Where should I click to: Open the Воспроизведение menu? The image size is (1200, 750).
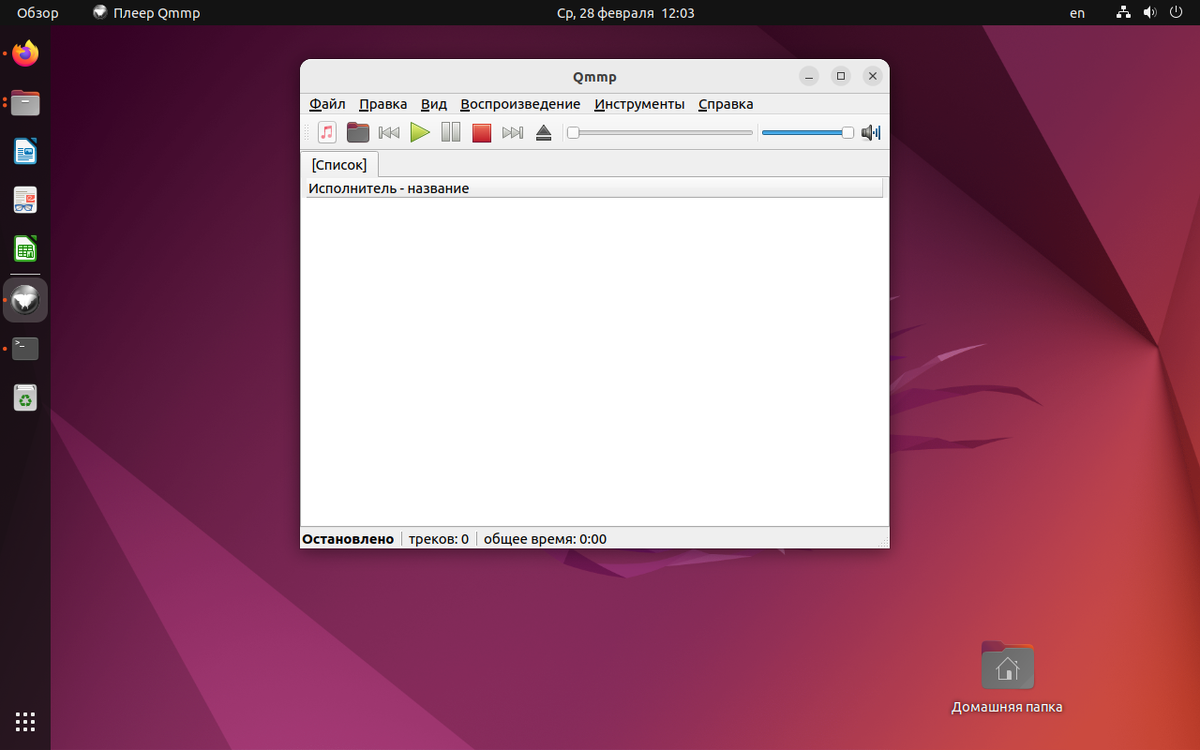coord(520,104)
